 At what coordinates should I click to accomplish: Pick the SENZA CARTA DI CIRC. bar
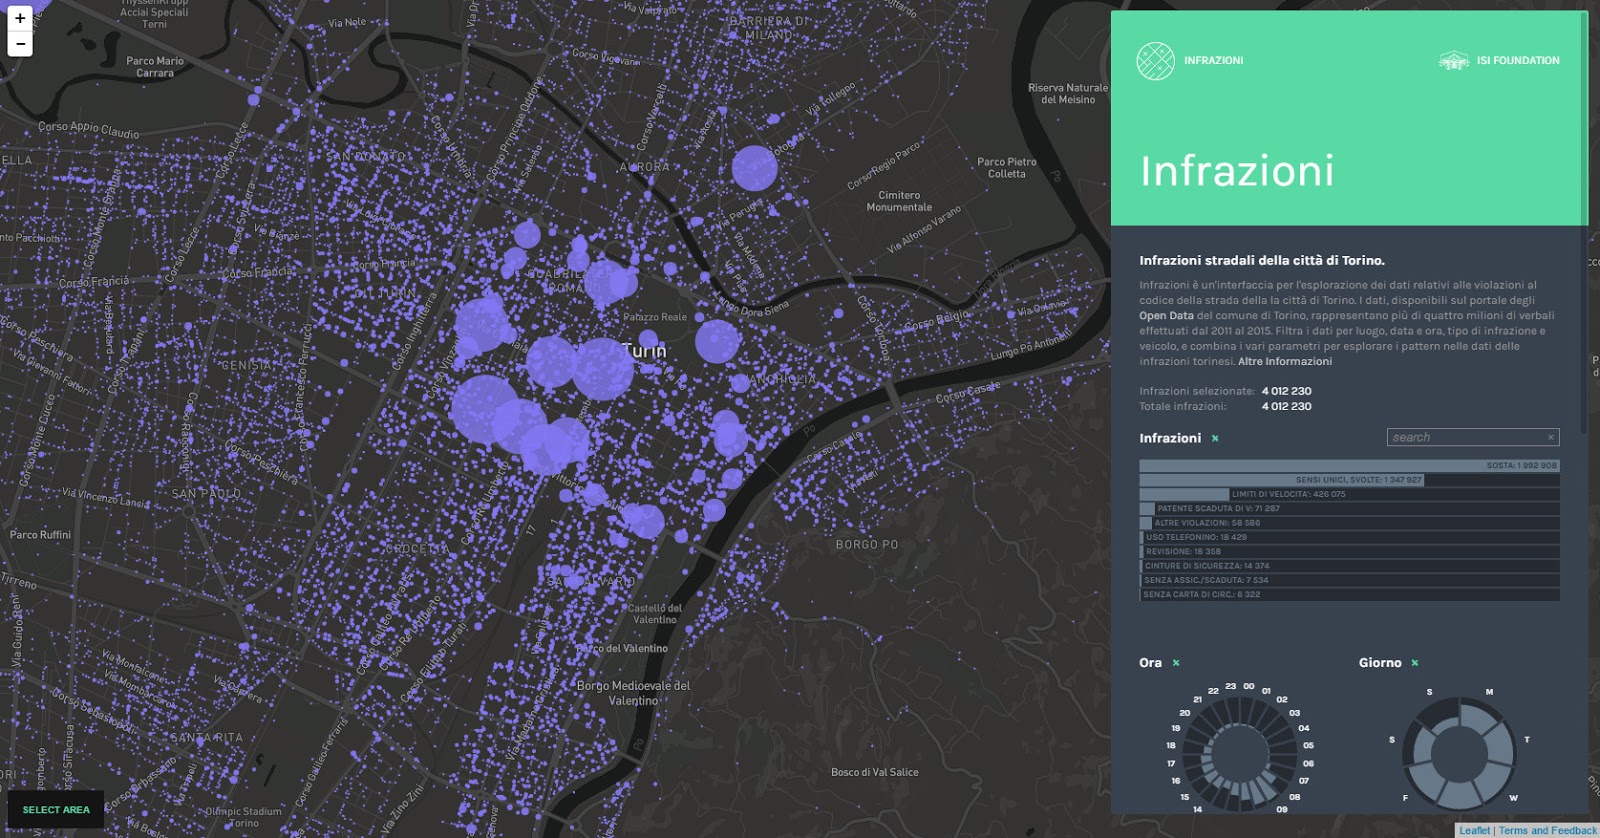tap(1349, 594)
